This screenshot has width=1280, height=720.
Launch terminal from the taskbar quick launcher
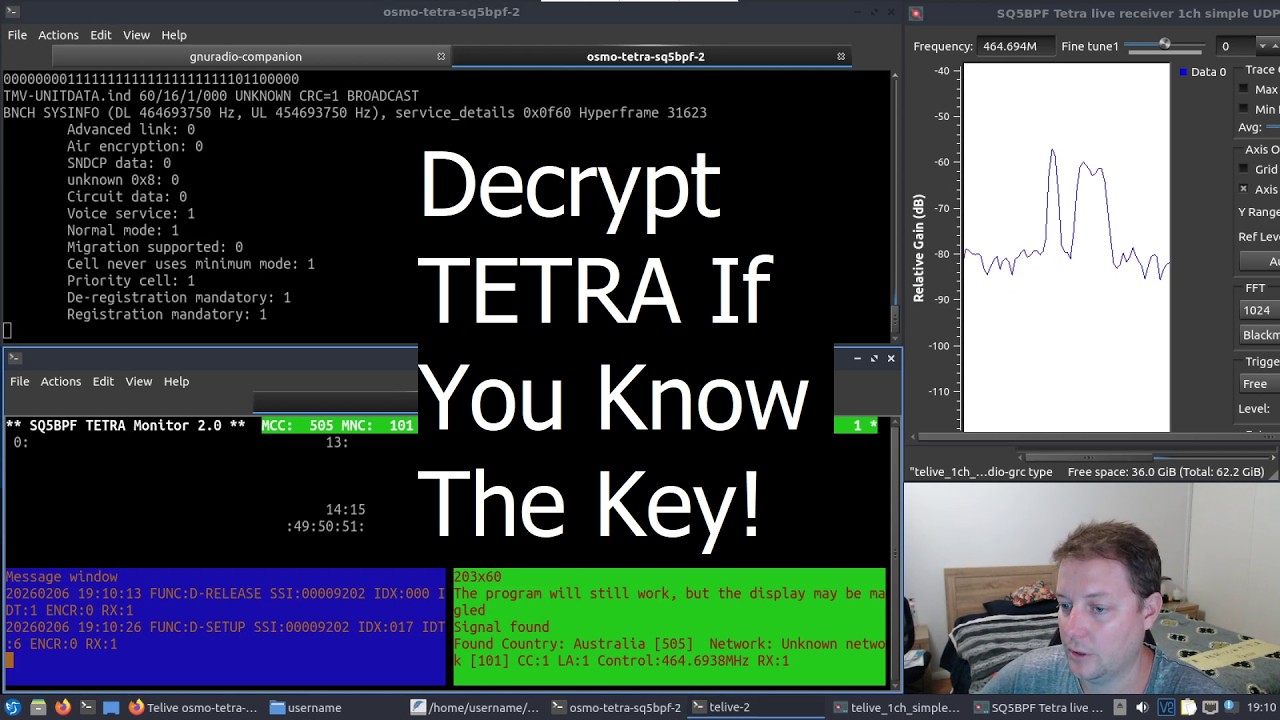click(86, 707)
